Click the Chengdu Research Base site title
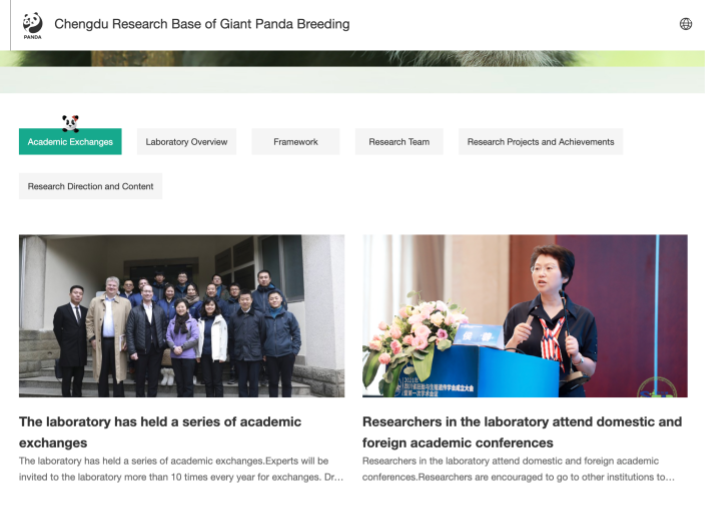 tap(202, 24)
